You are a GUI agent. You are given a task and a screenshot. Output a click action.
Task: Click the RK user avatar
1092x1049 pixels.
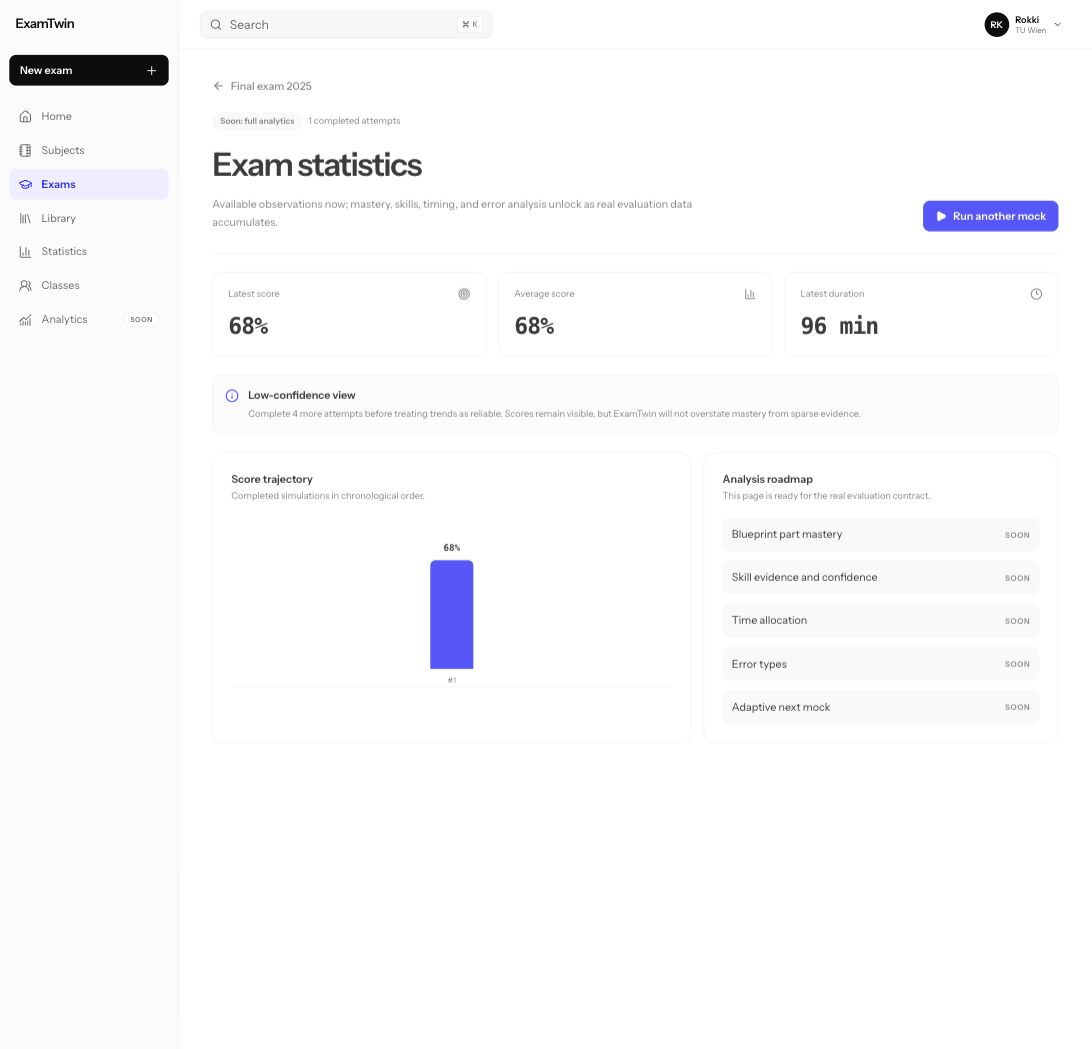point(997,24)
